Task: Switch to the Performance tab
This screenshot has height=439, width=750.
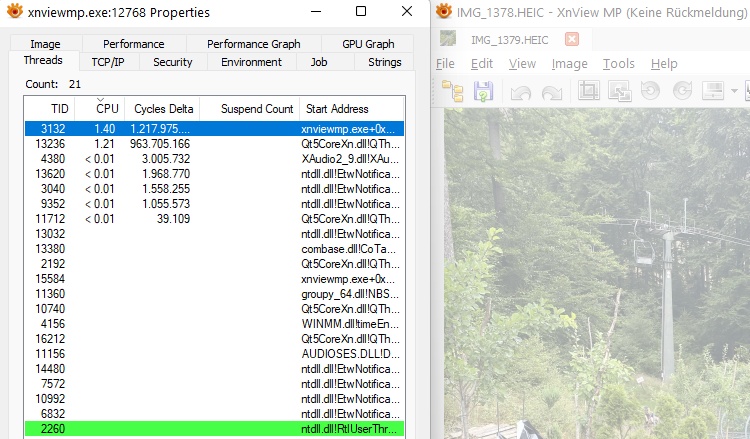Action: [134, 44]
